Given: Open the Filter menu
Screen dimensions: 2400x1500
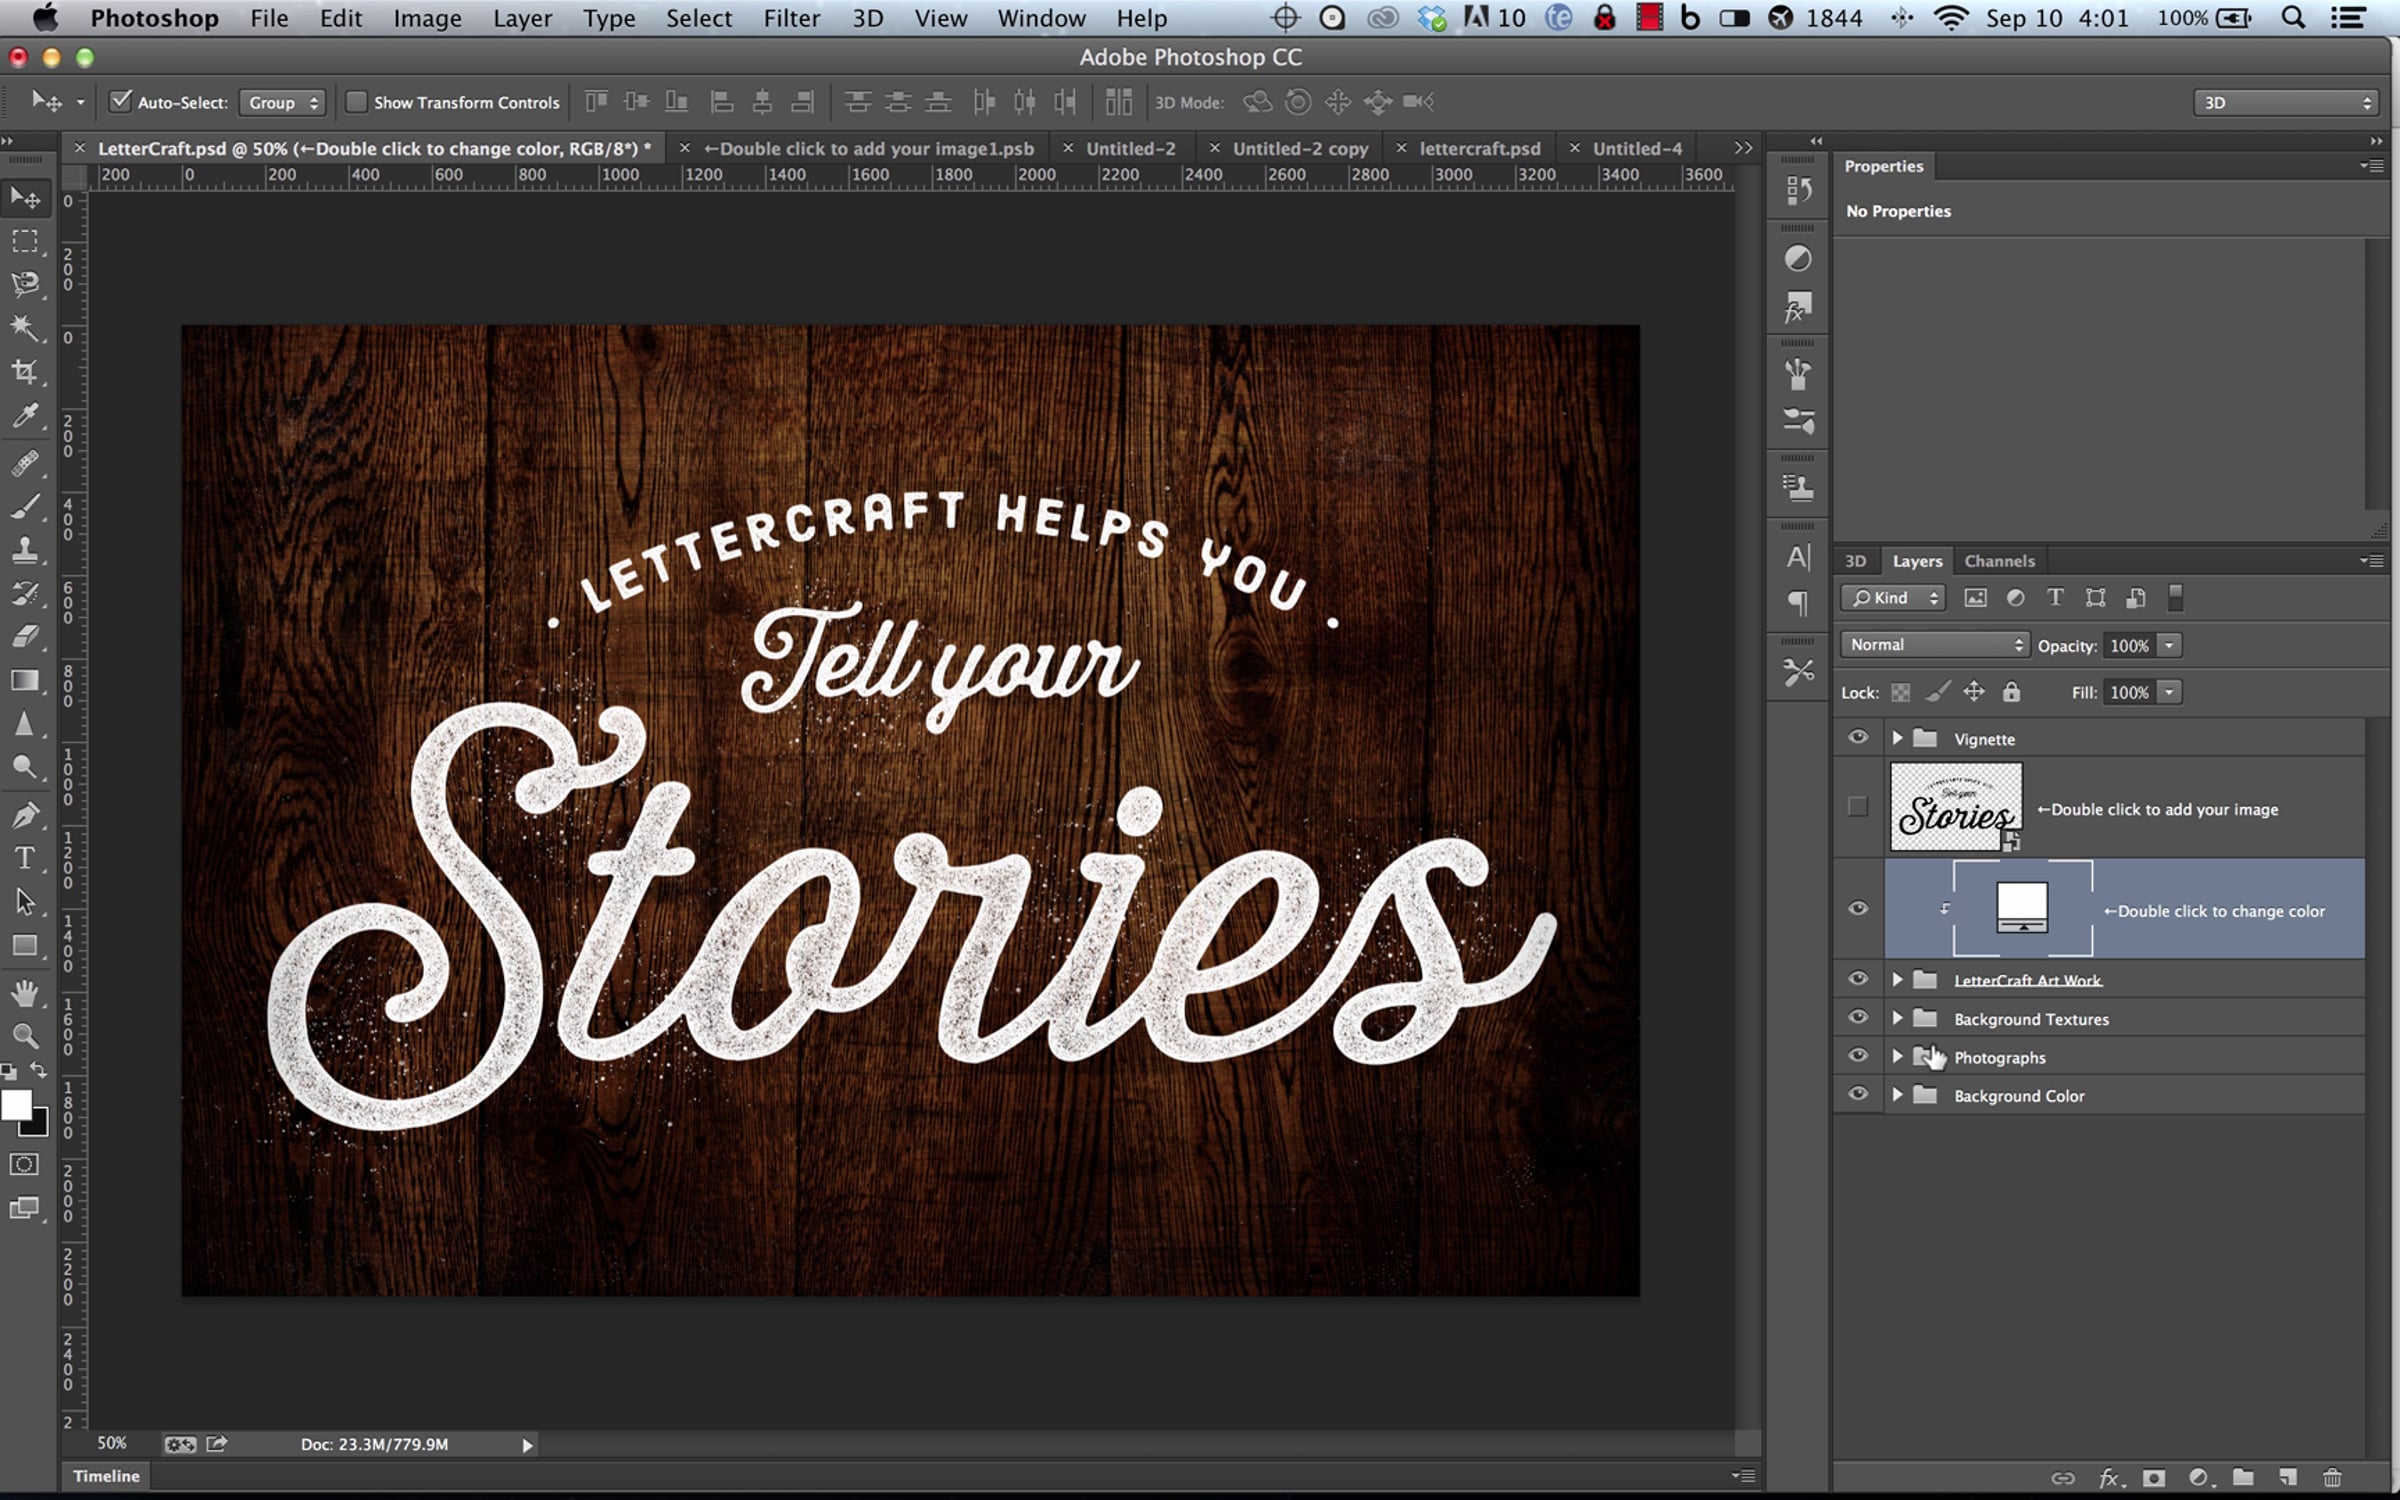Looking at the screenshot, I should tap(791, 18).
